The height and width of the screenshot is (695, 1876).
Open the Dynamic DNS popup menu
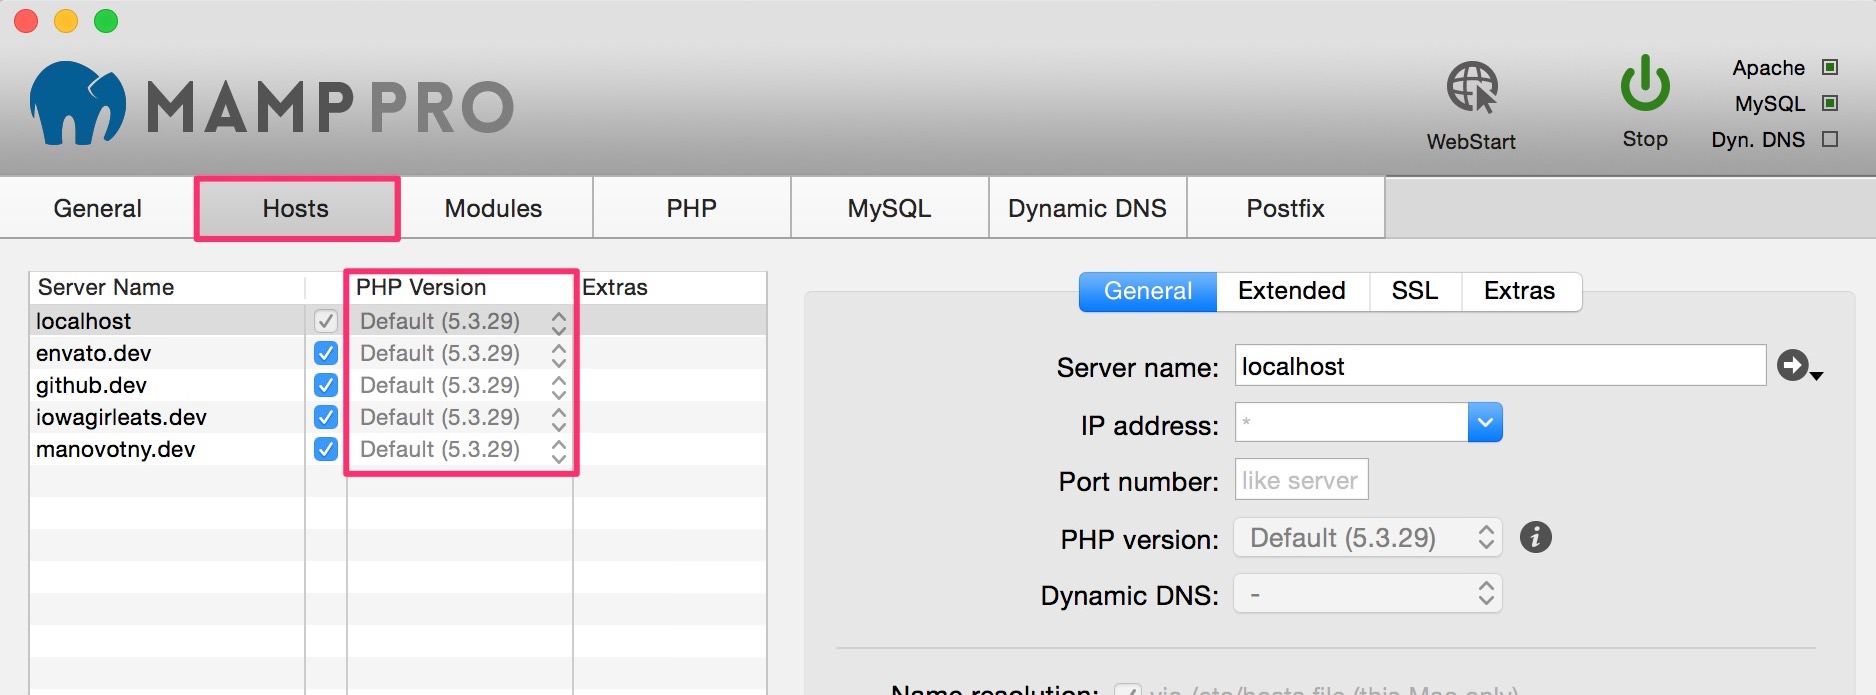tap(1368, 594)
